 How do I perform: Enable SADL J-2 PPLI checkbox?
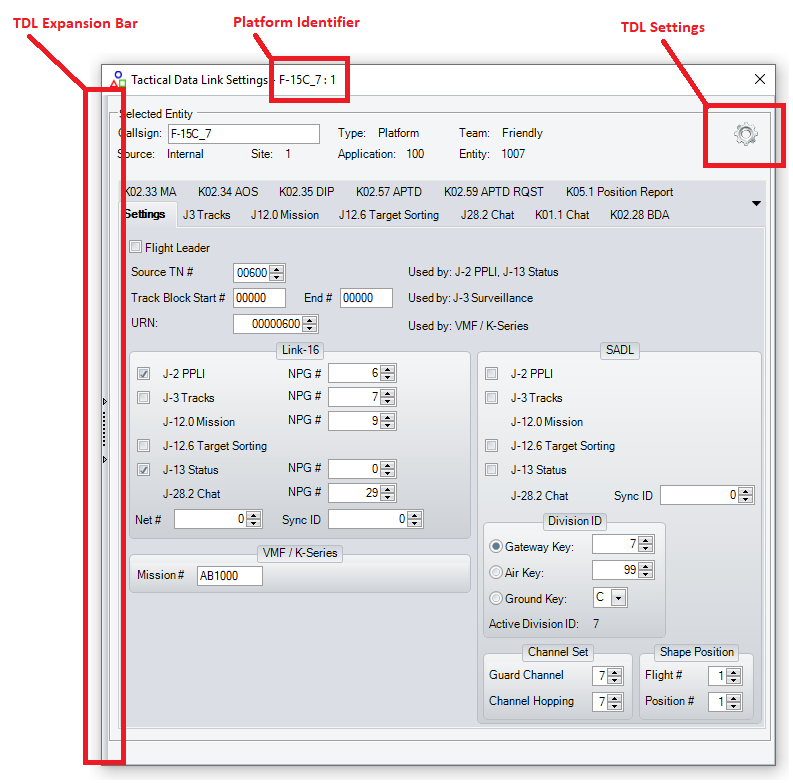491,373
